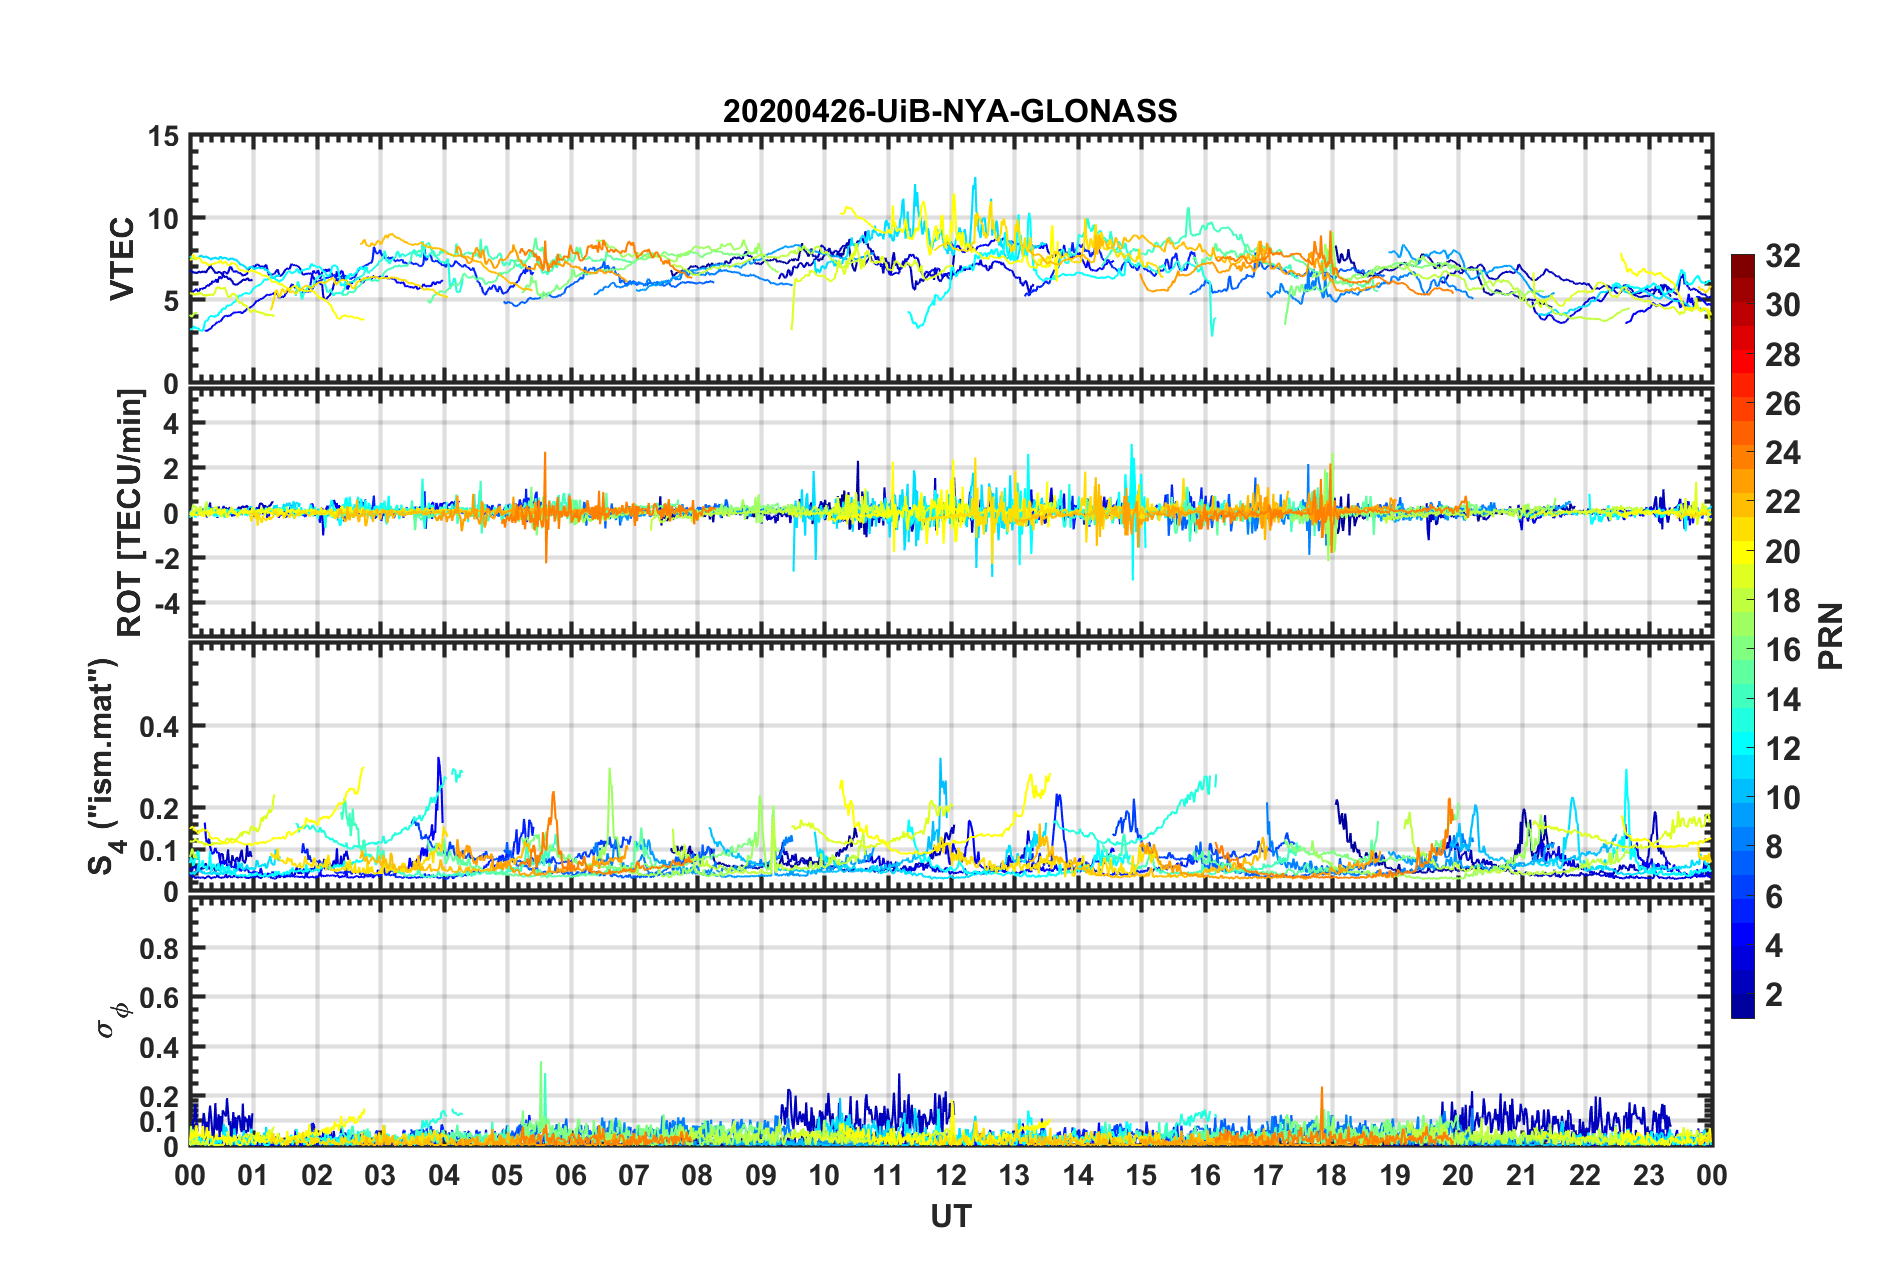Click x-axis hour label 11
This screenshot has width=1902, height=1272.
(887, 1175)
